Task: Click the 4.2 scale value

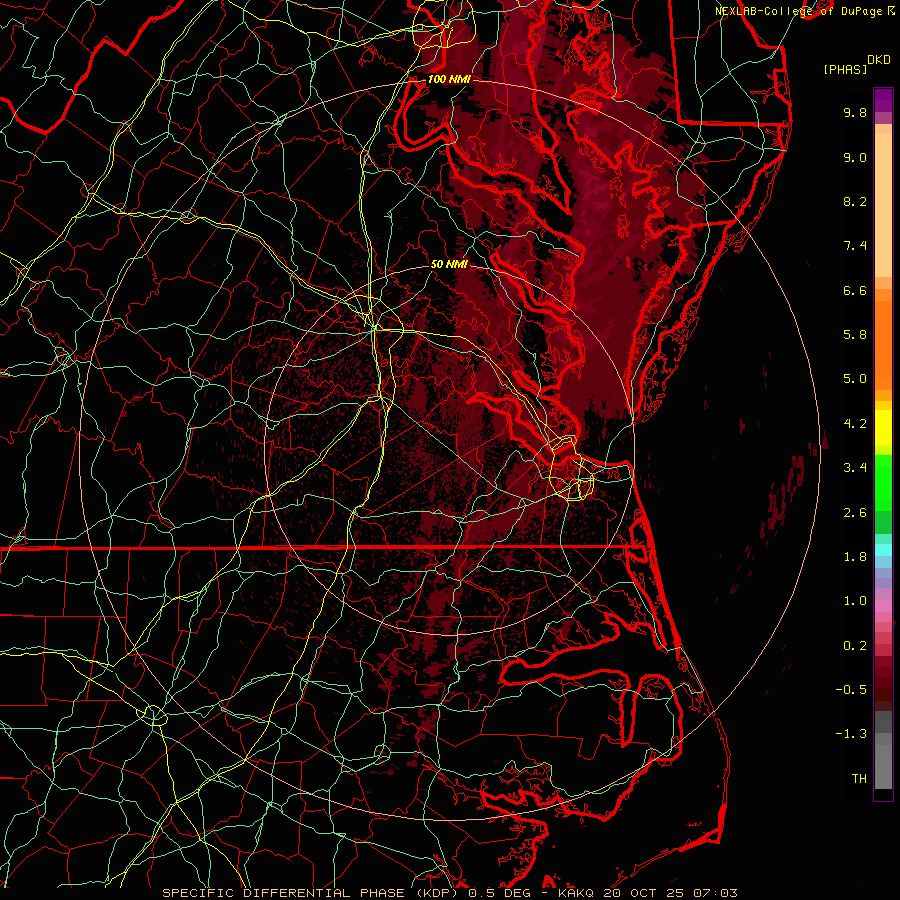Action: 855,424
